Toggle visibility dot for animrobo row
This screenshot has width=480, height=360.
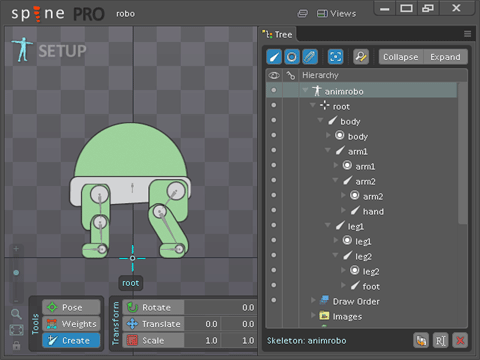click(274, 90)
